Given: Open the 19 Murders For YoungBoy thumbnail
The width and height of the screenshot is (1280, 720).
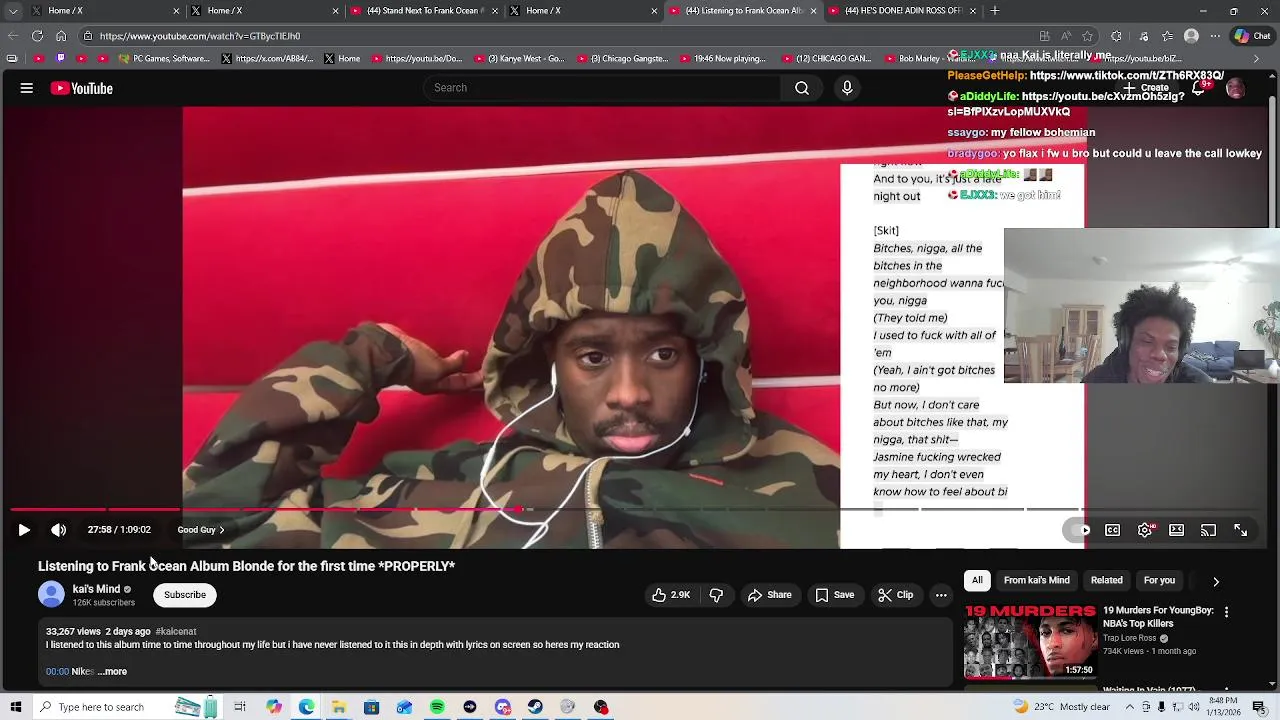Looking at the screenshot, I should pyautogui.click(x=1029, y=641).
